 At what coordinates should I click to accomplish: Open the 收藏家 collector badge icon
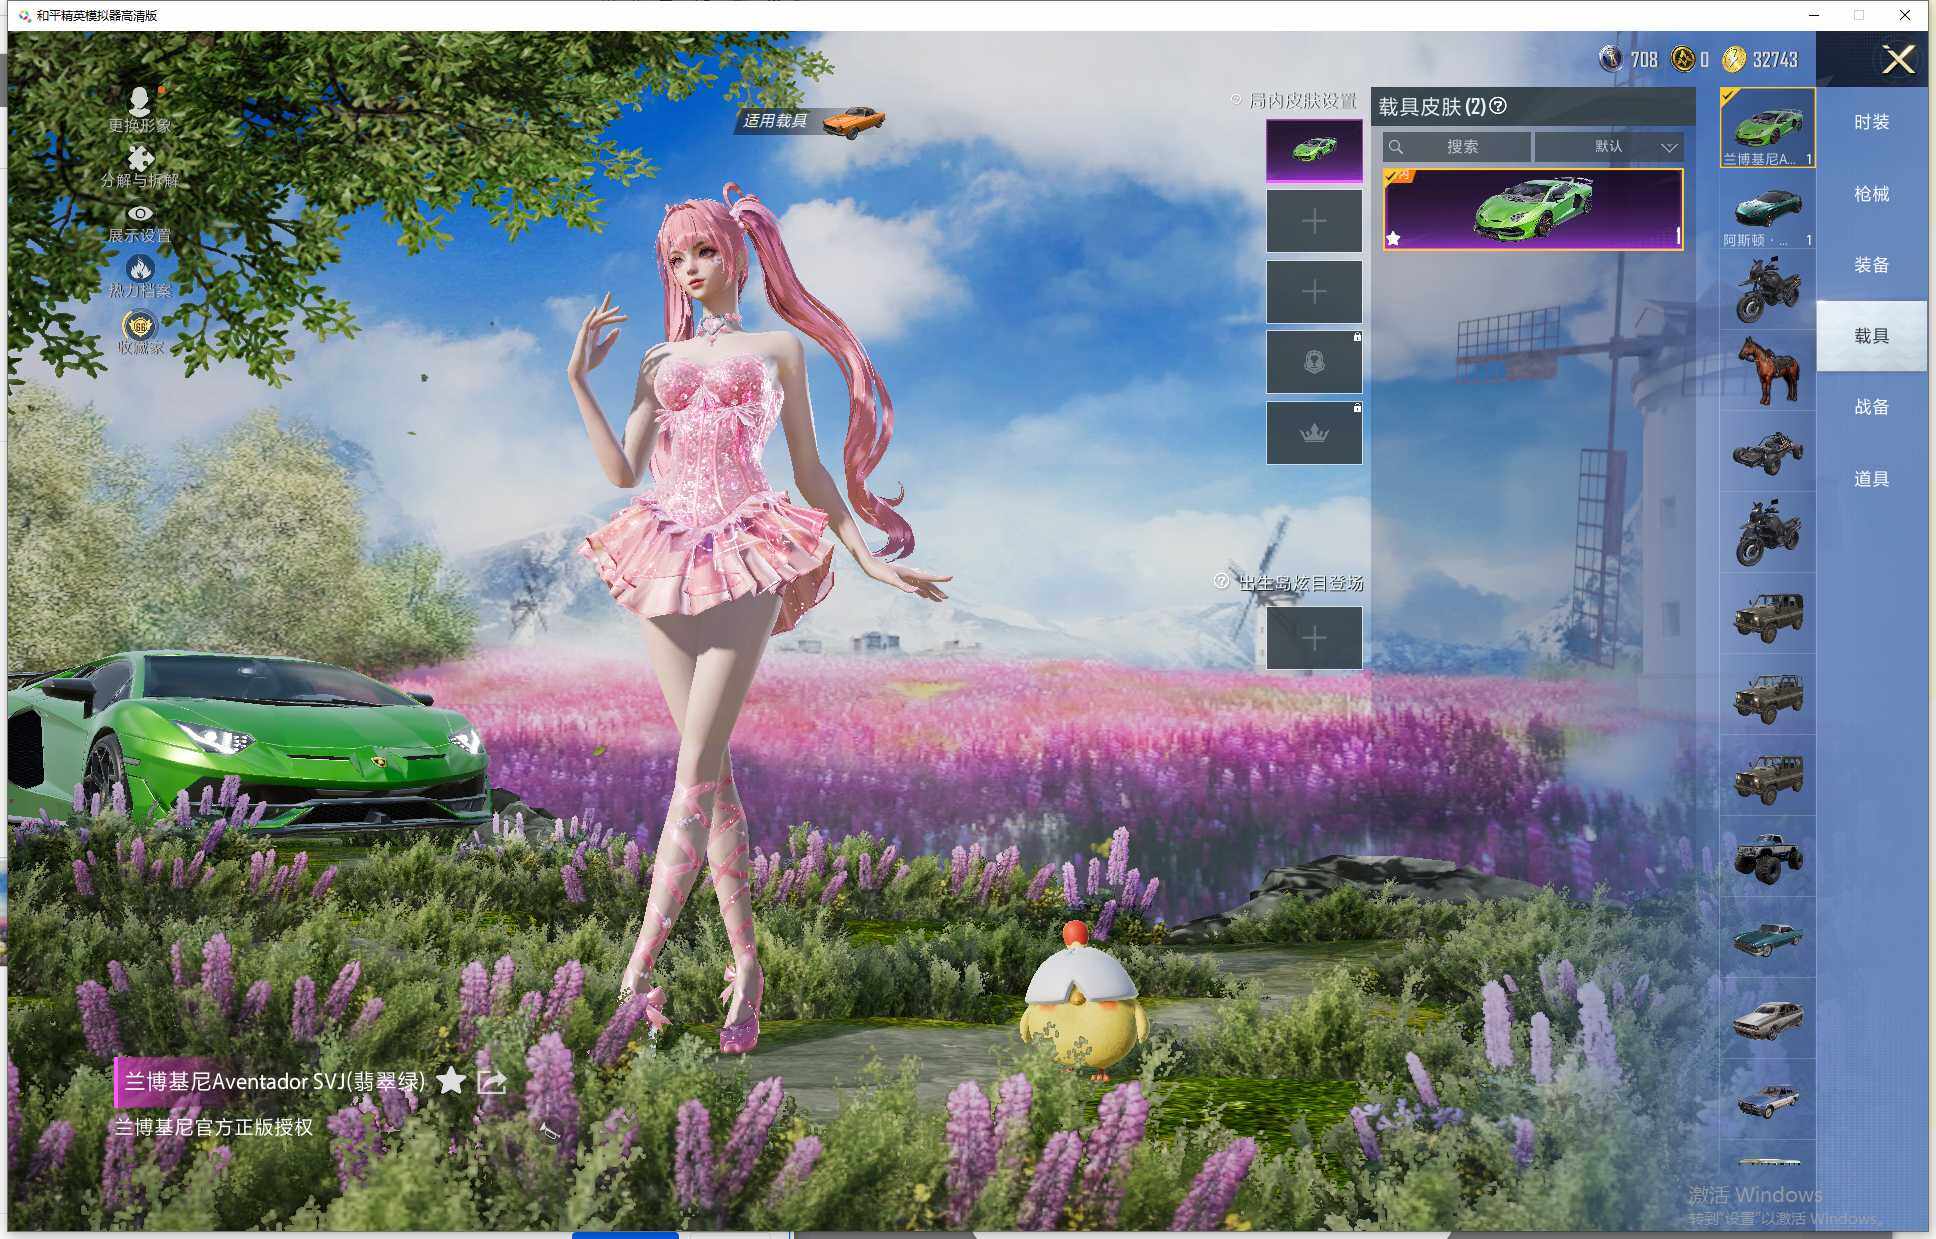click(140, 326)
